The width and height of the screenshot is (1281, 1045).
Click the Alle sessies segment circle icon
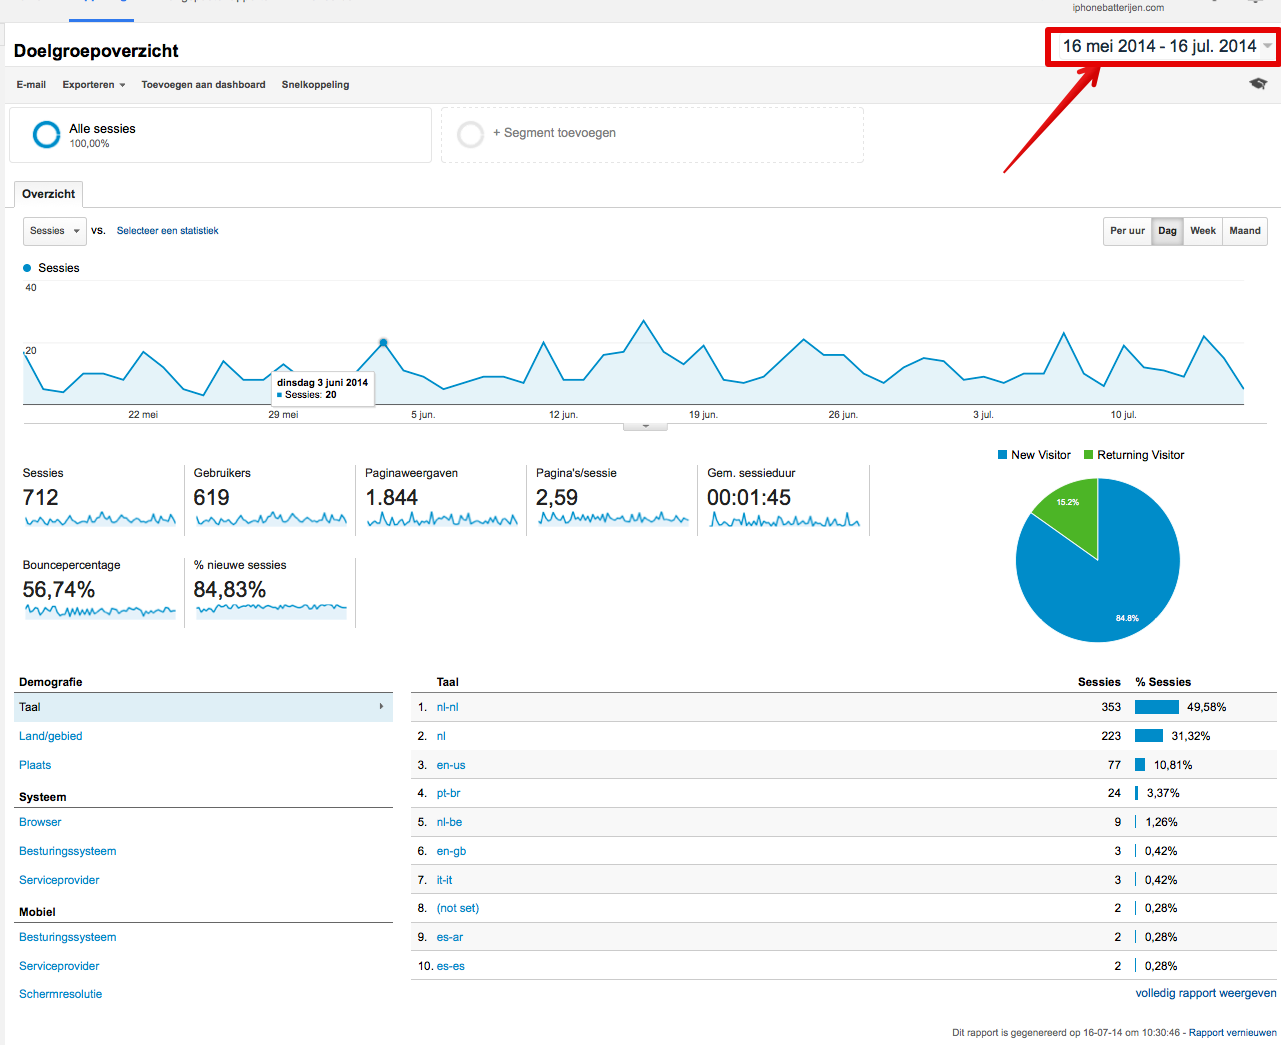click(x=46, y=134)
